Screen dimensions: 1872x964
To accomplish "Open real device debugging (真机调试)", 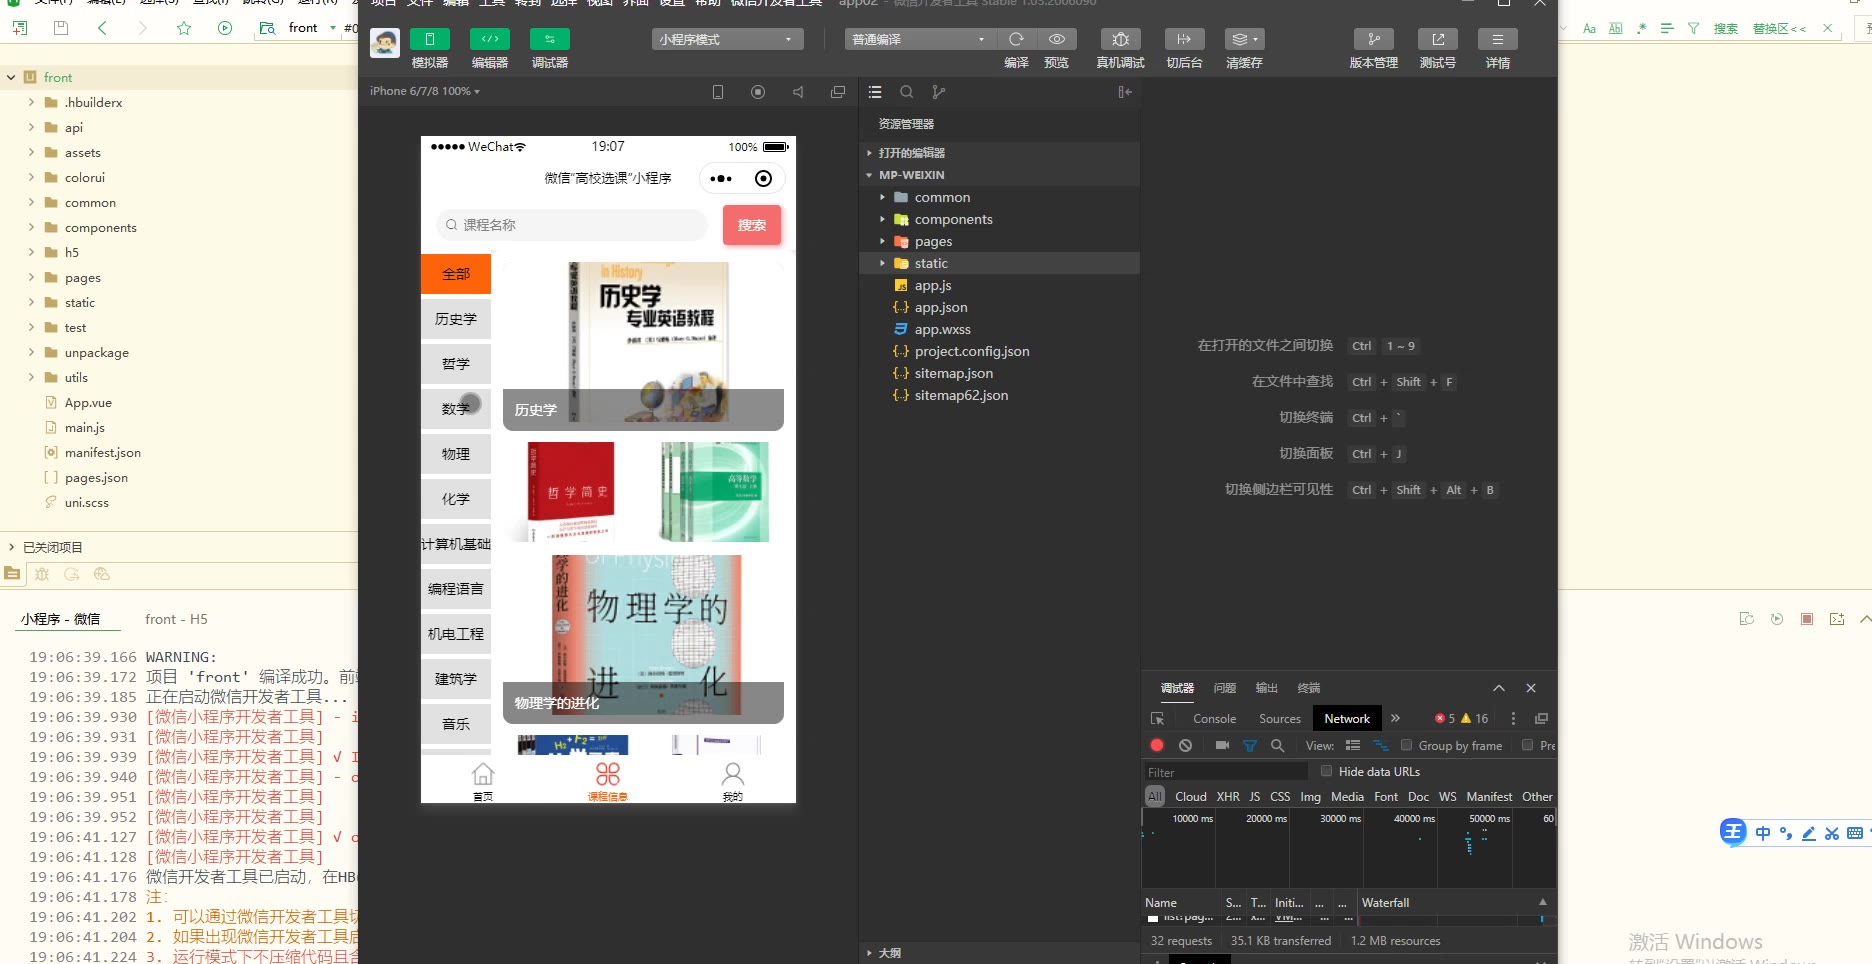I will pyautogui.click(x=1120, y=39).
